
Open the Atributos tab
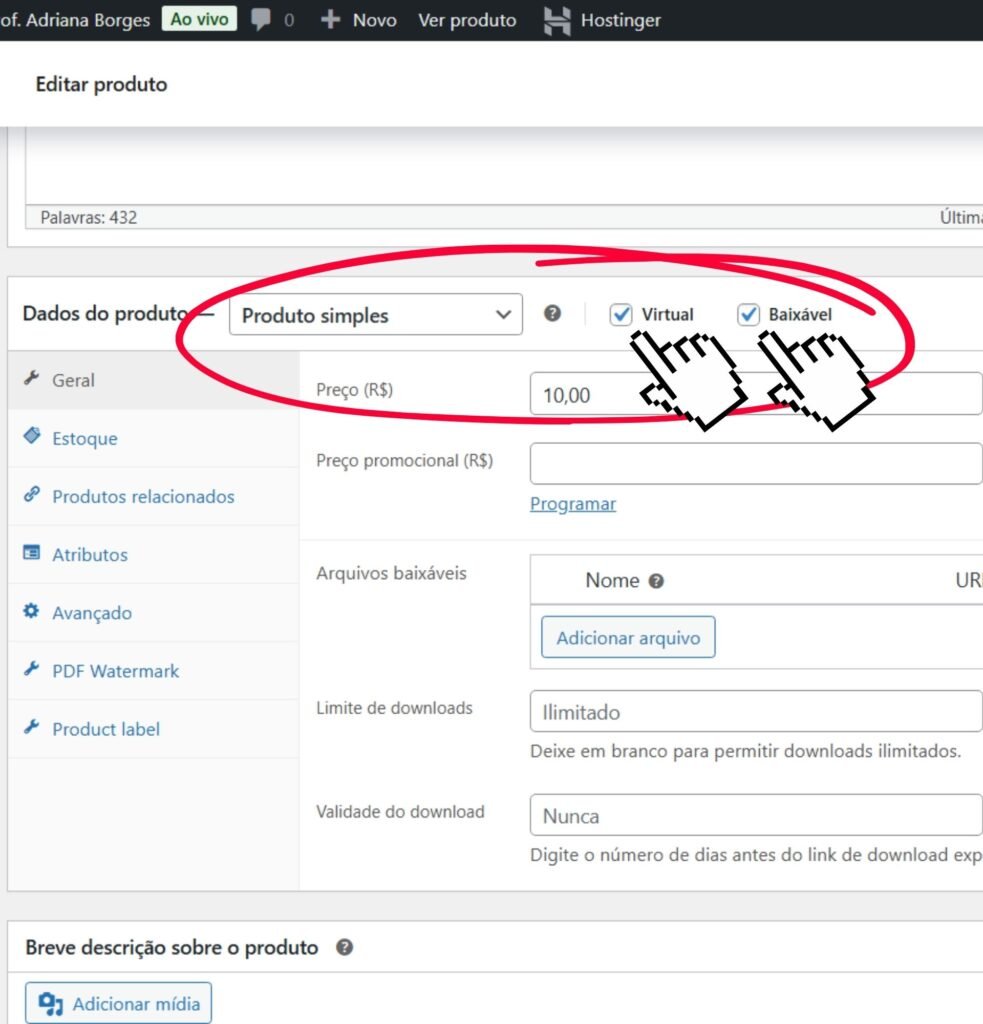click(x=90, y=554)
